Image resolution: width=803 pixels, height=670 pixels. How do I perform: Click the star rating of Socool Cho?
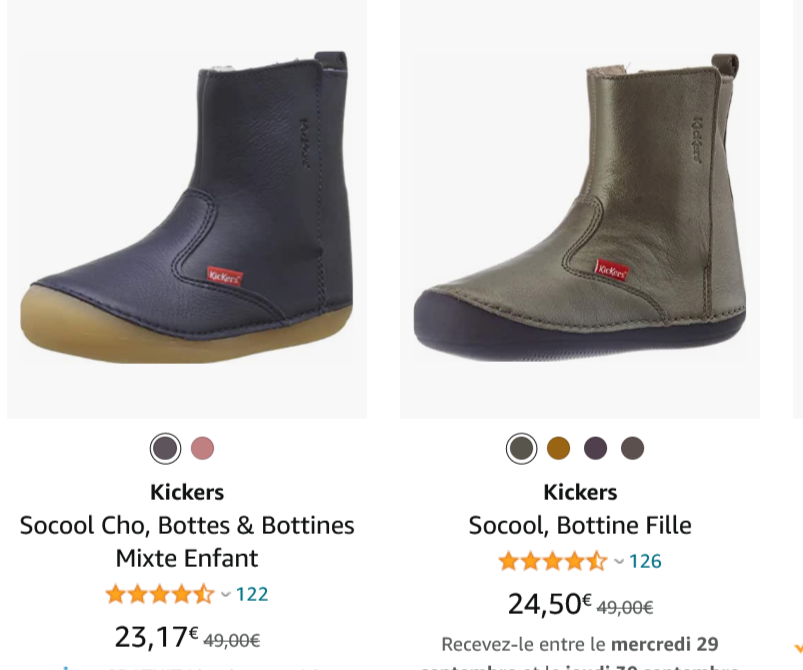pos(160,593)
